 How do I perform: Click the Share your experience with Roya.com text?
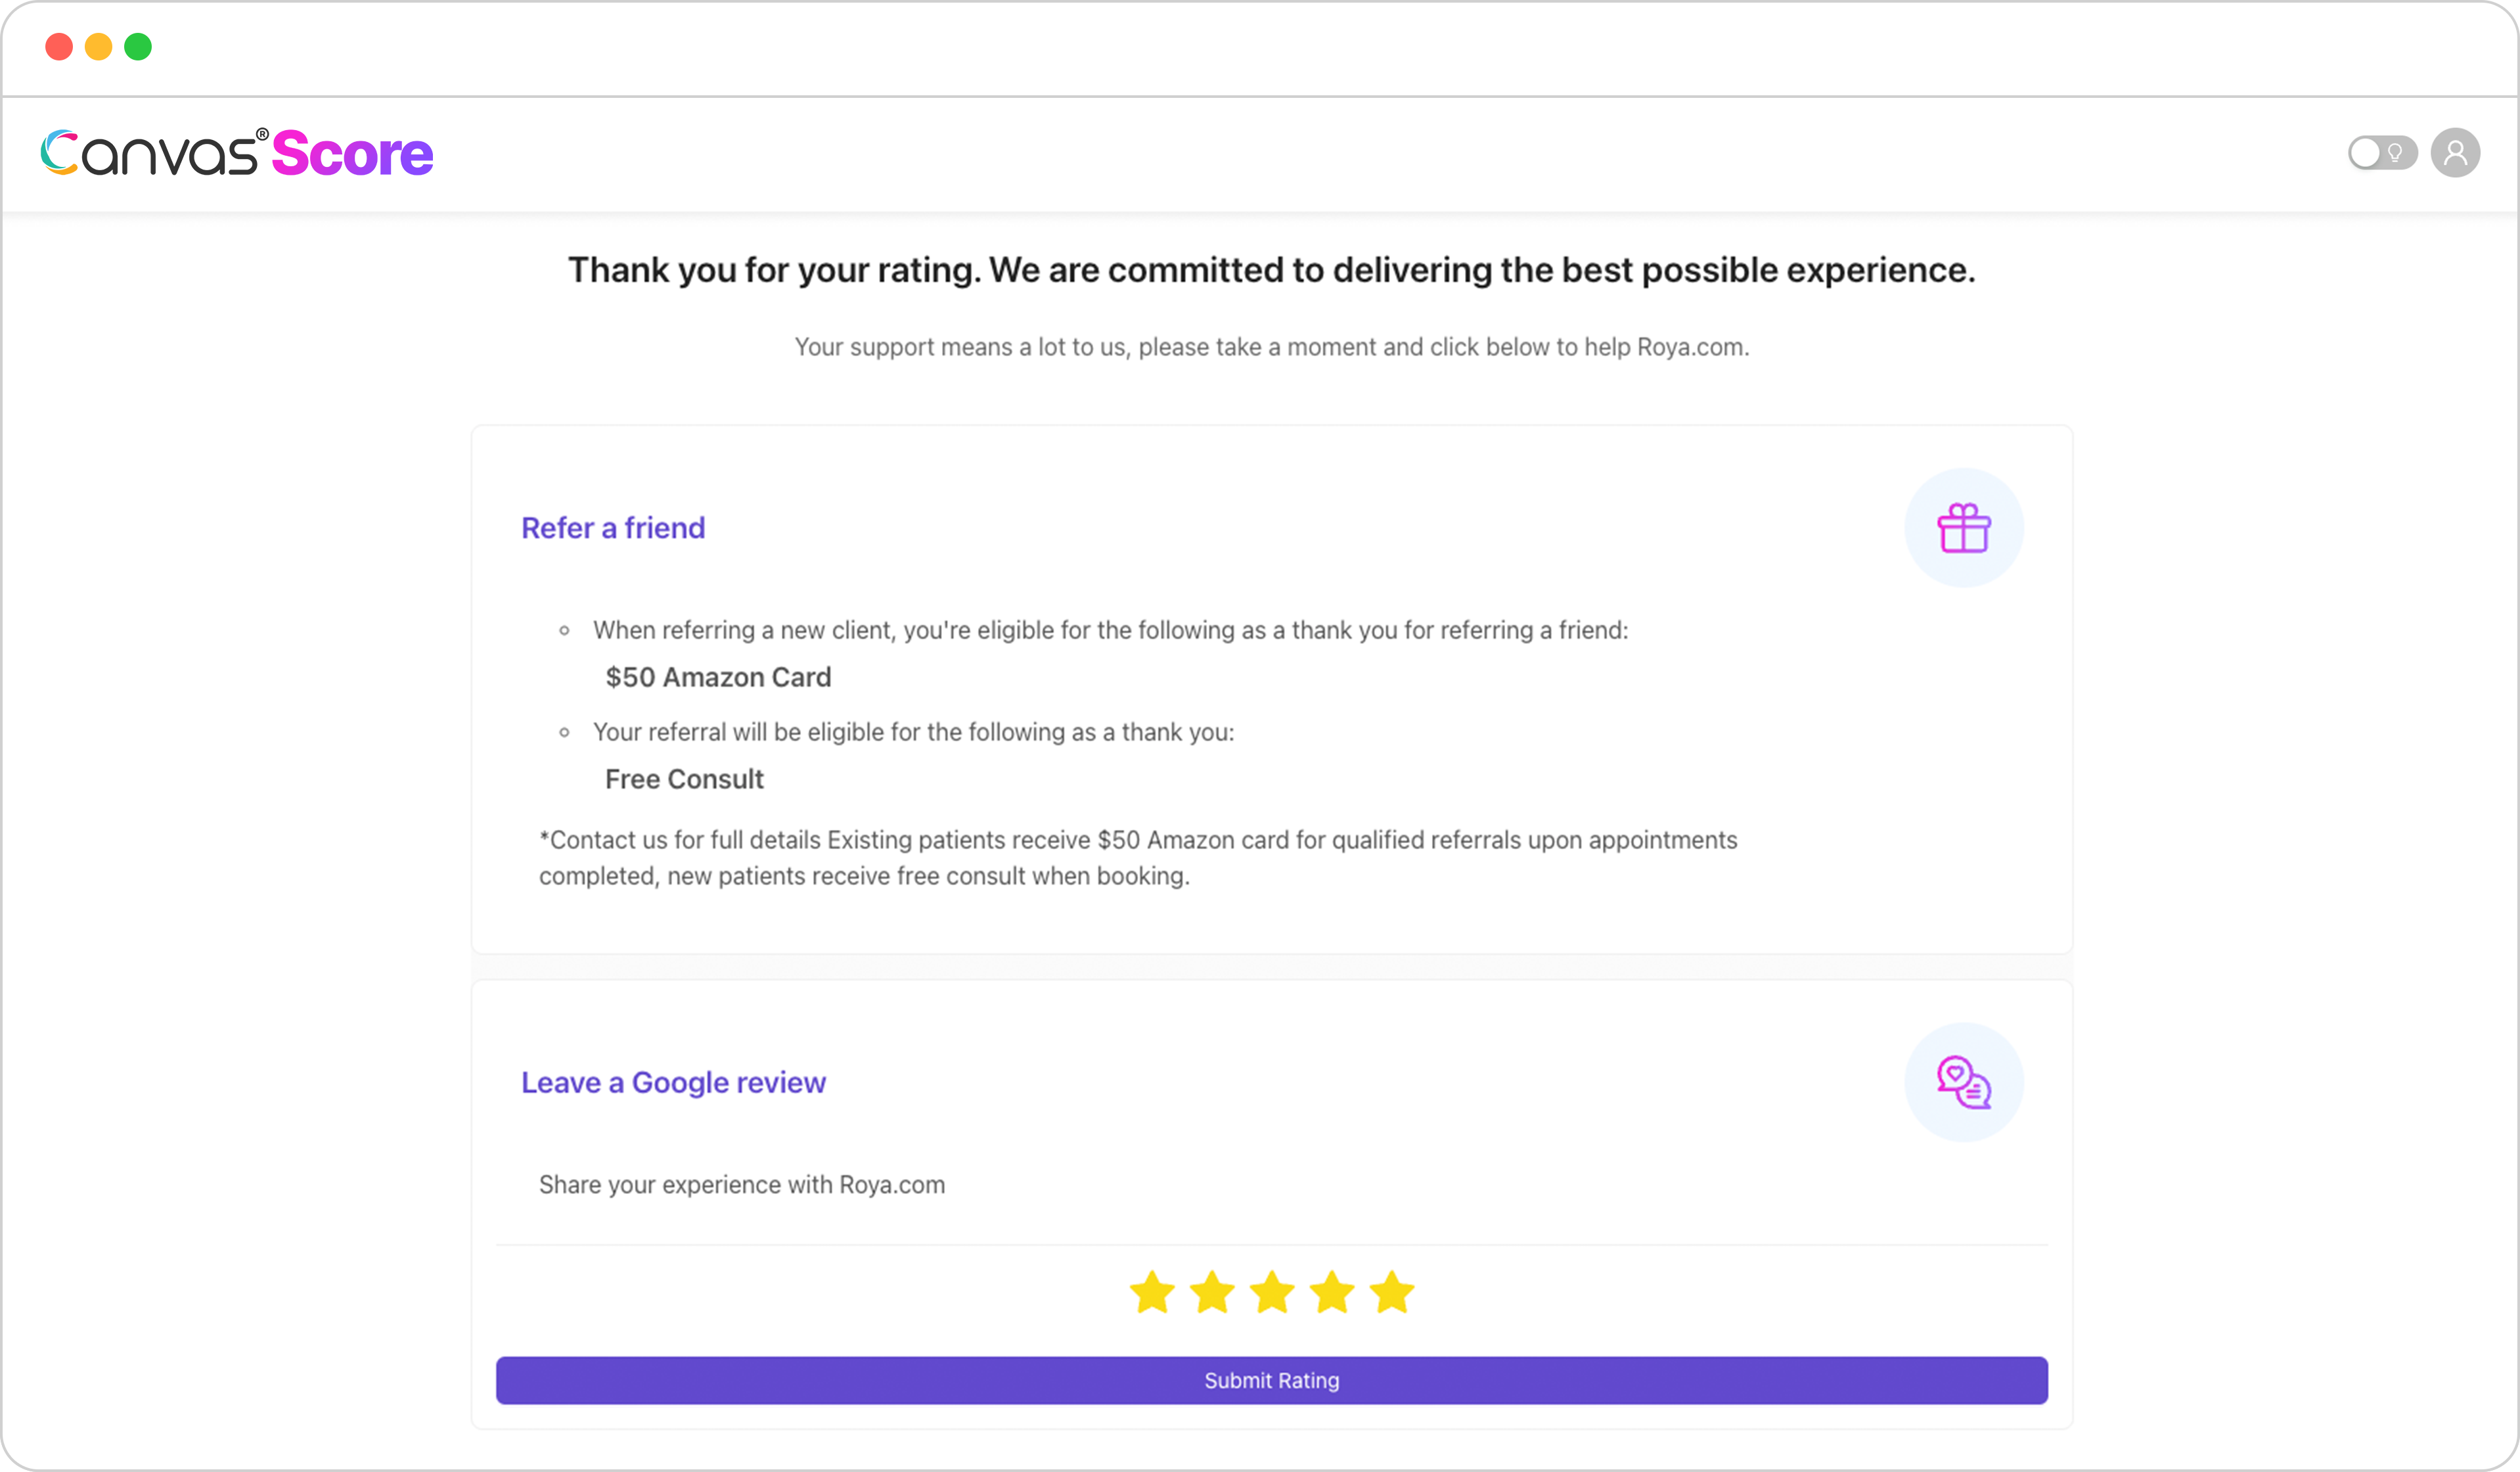click(742, 1185)
